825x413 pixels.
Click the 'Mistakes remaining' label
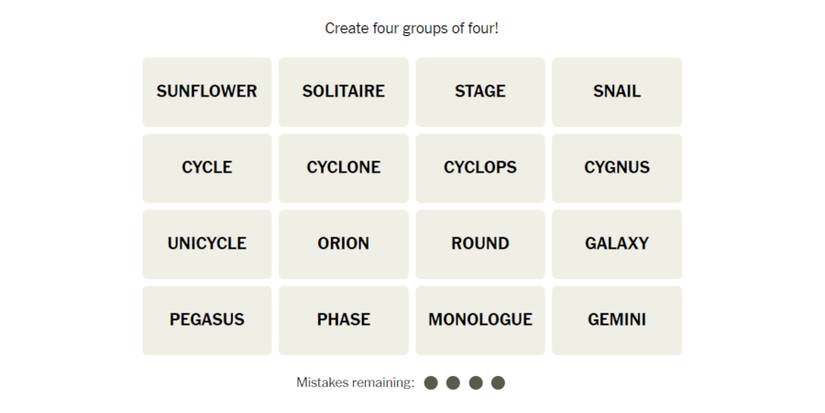(x=355, y=383)
